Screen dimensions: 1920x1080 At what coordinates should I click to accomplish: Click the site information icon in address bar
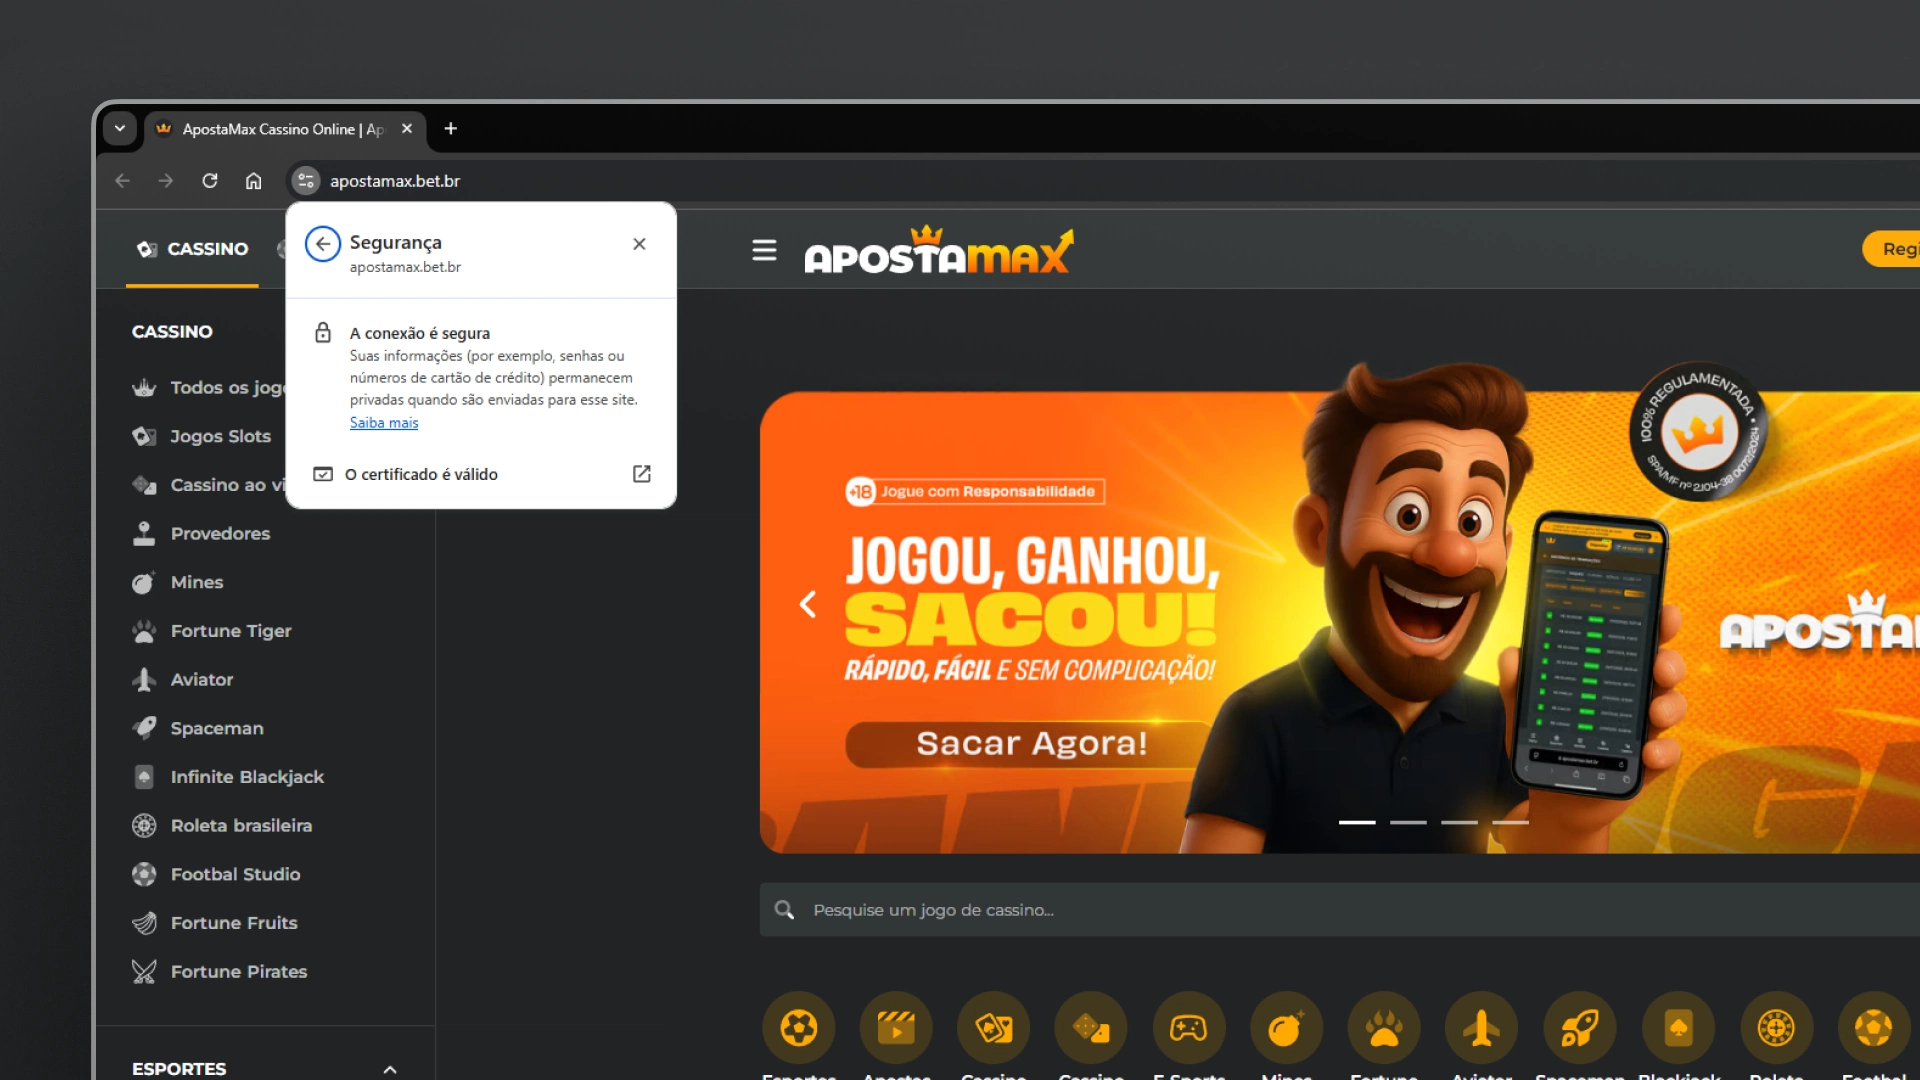(306, 181)
